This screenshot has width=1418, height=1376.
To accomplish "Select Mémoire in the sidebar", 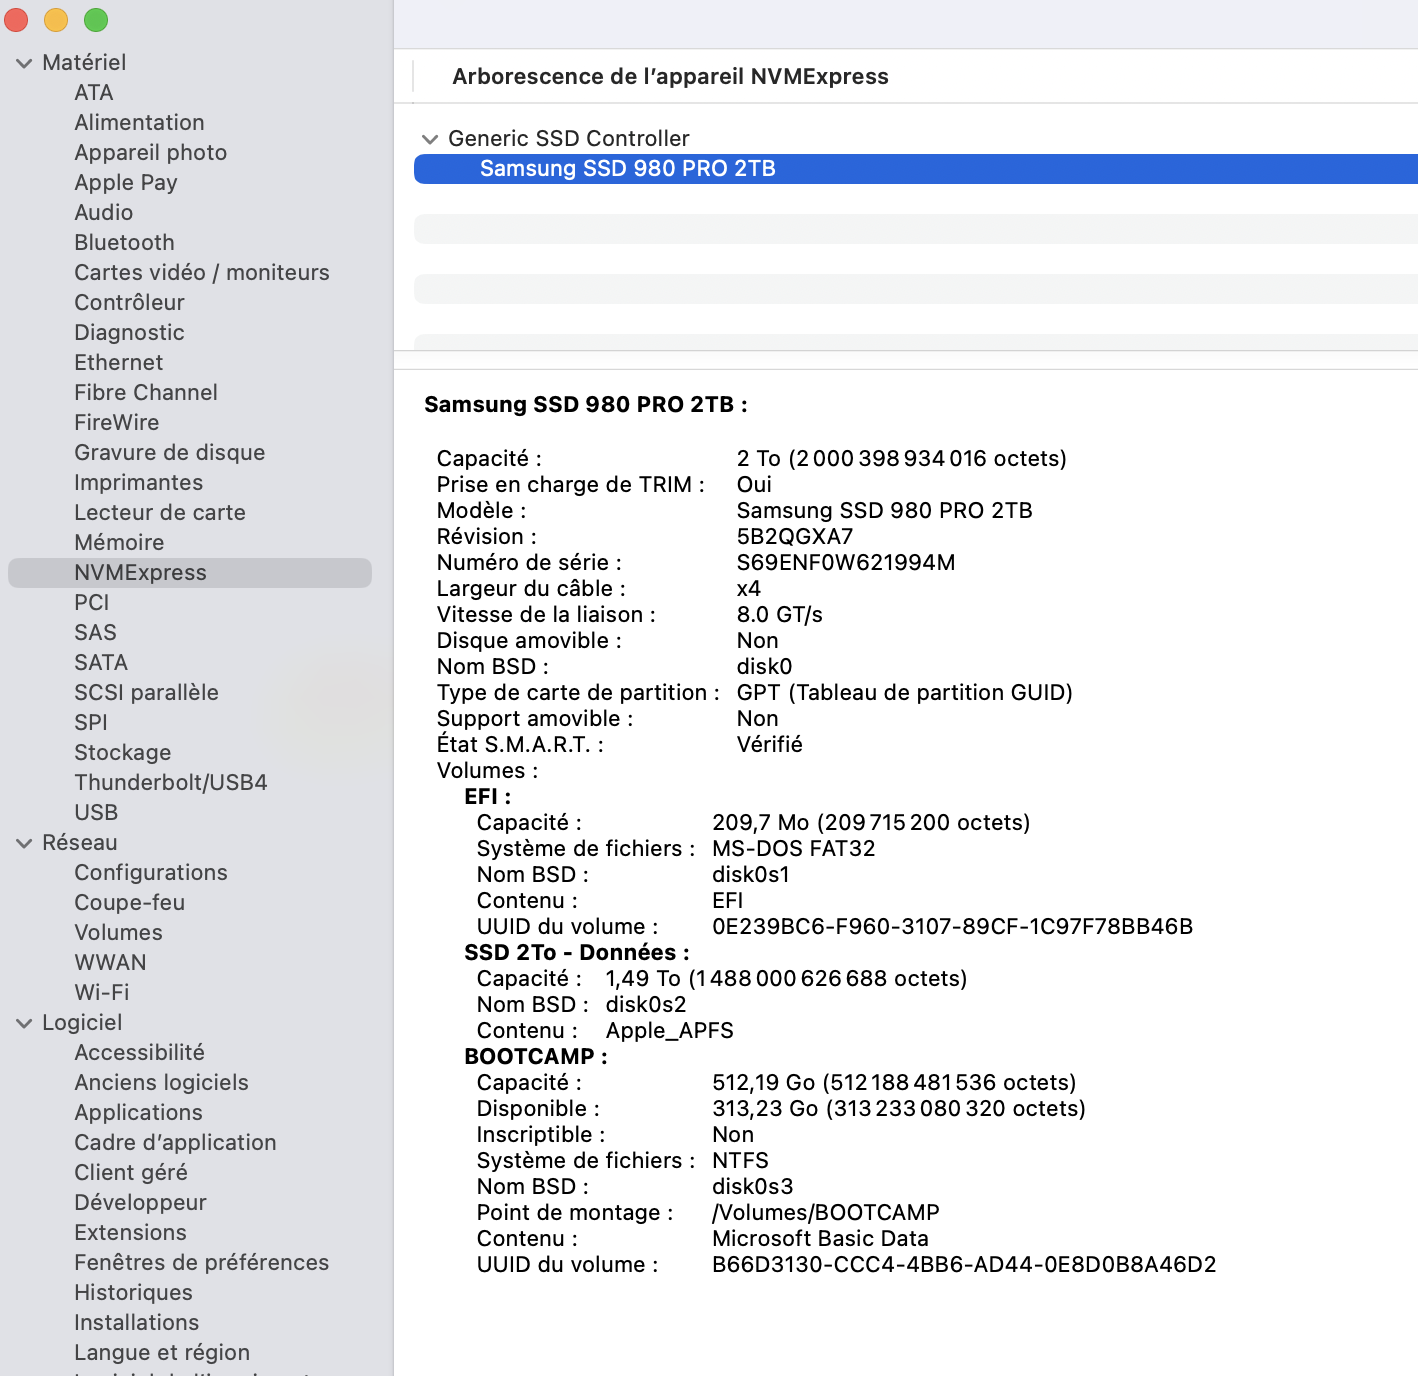I will pyautogui.click(x=119, y=542).
